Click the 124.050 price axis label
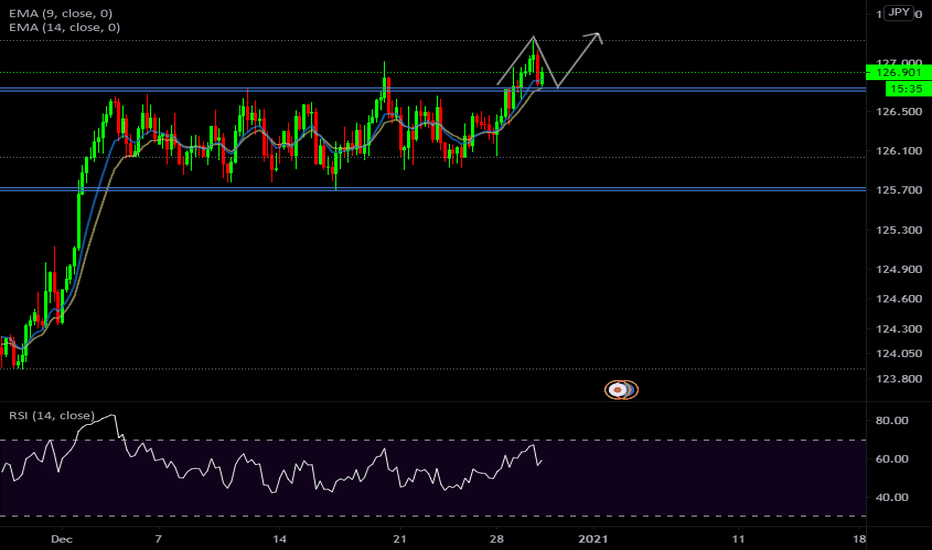 899,353
